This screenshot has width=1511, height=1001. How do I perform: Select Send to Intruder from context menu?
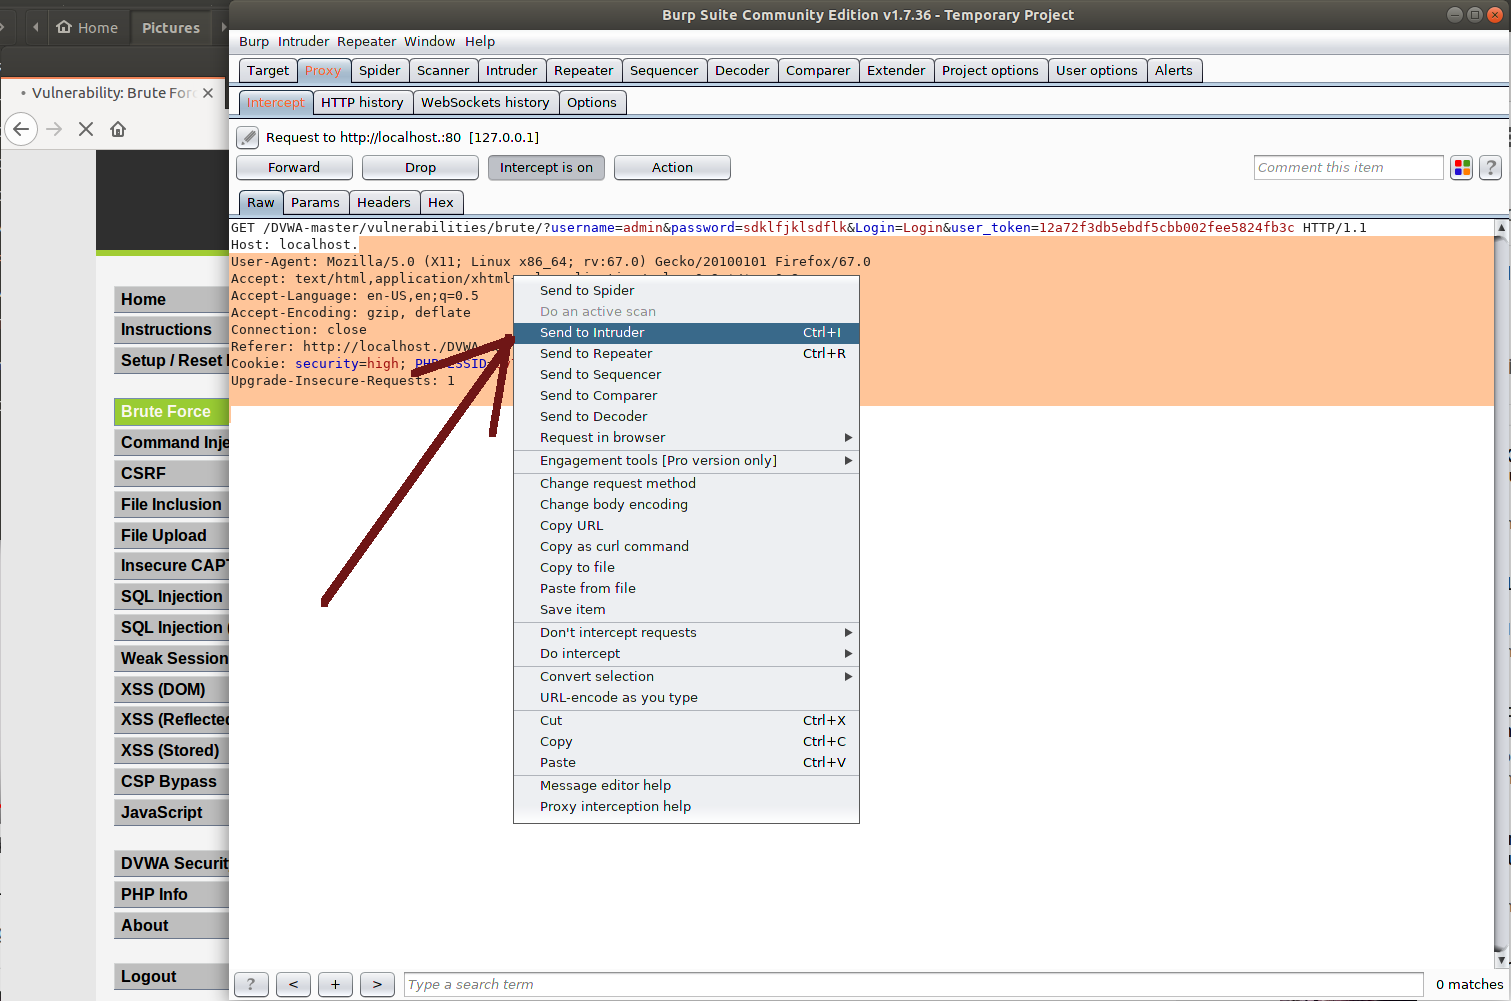(x=686, y=333)
